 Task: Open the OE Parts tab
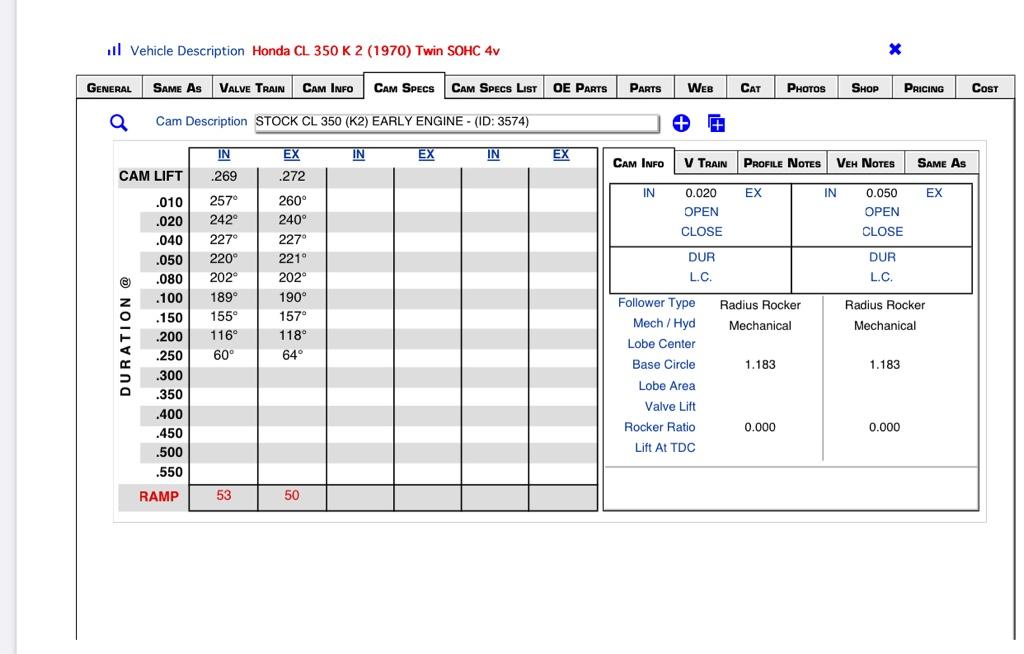(580, 88)
